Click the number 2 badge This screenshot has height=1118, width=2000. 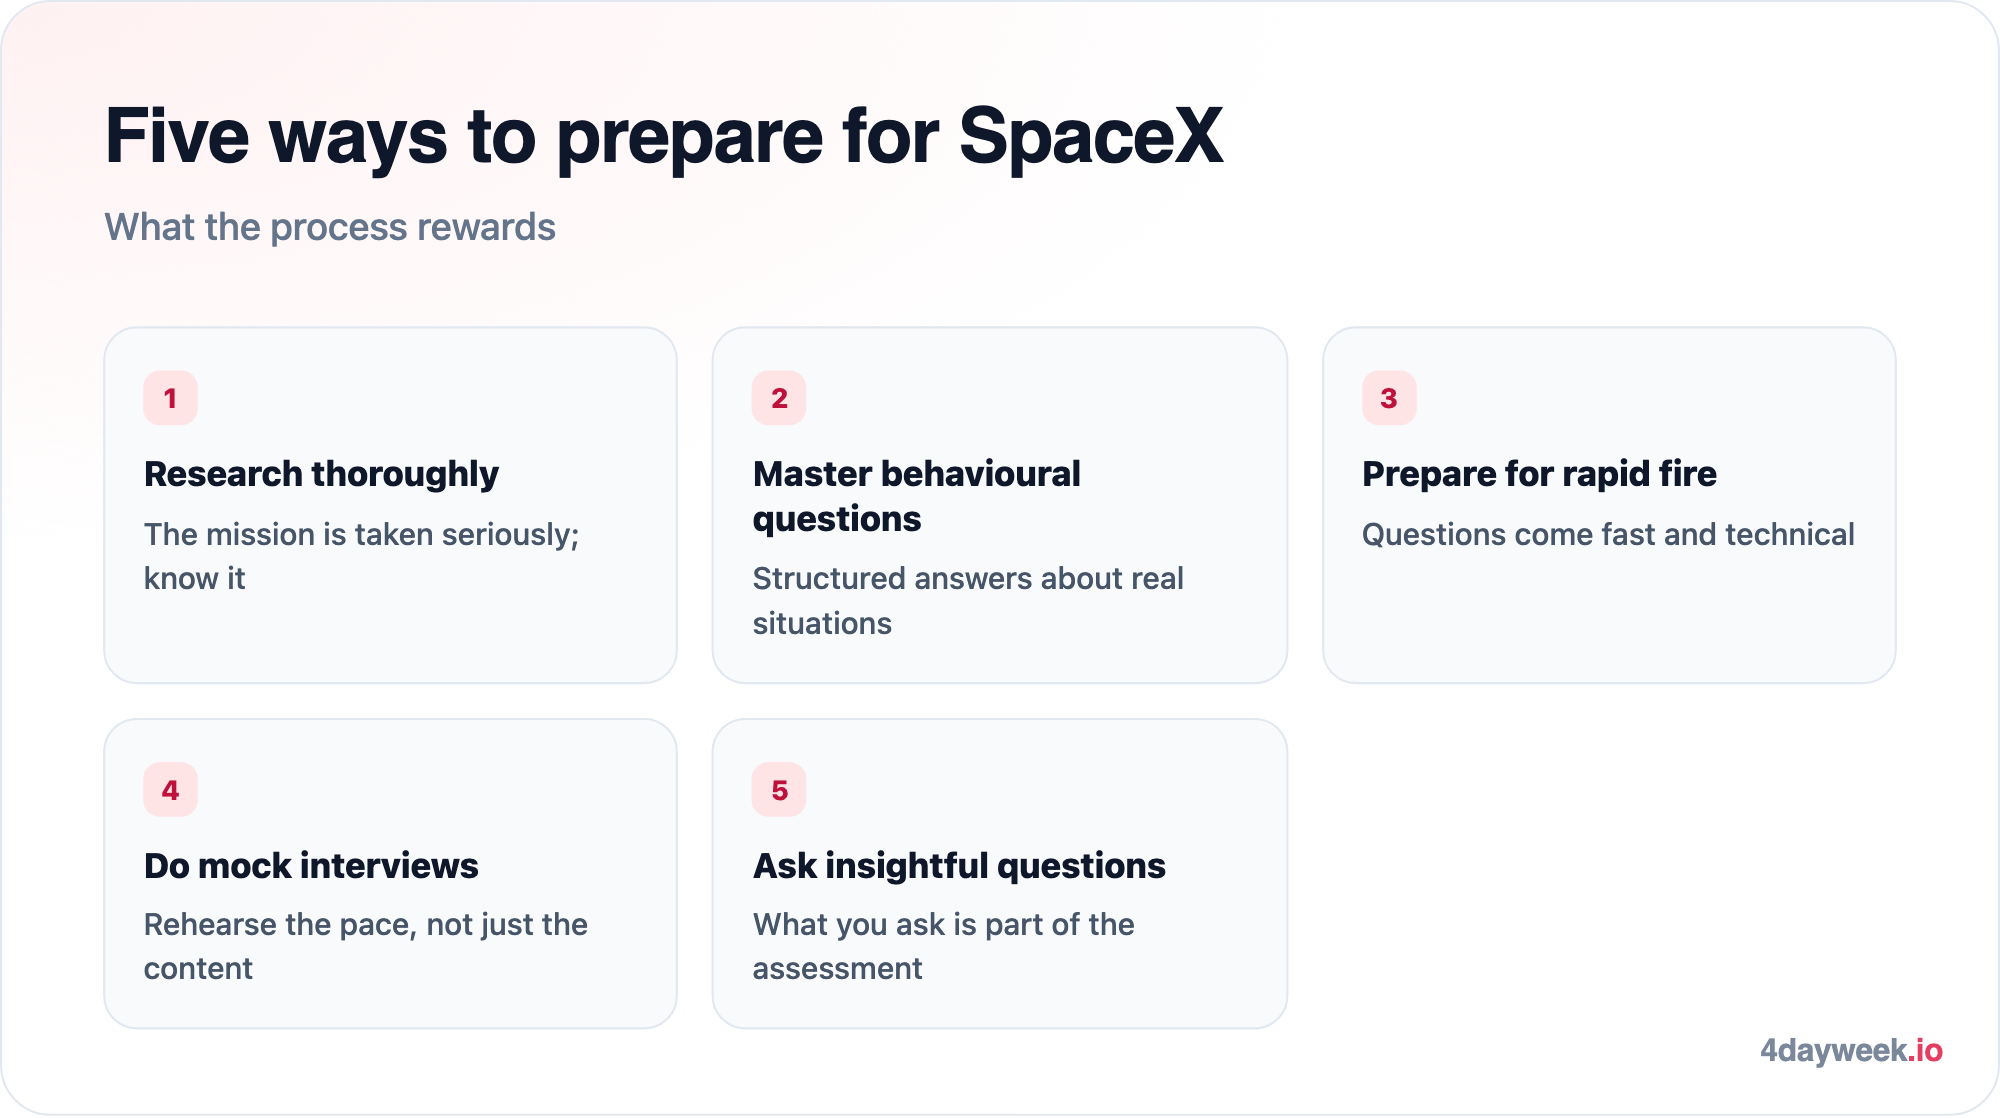(x=779, y=398)
